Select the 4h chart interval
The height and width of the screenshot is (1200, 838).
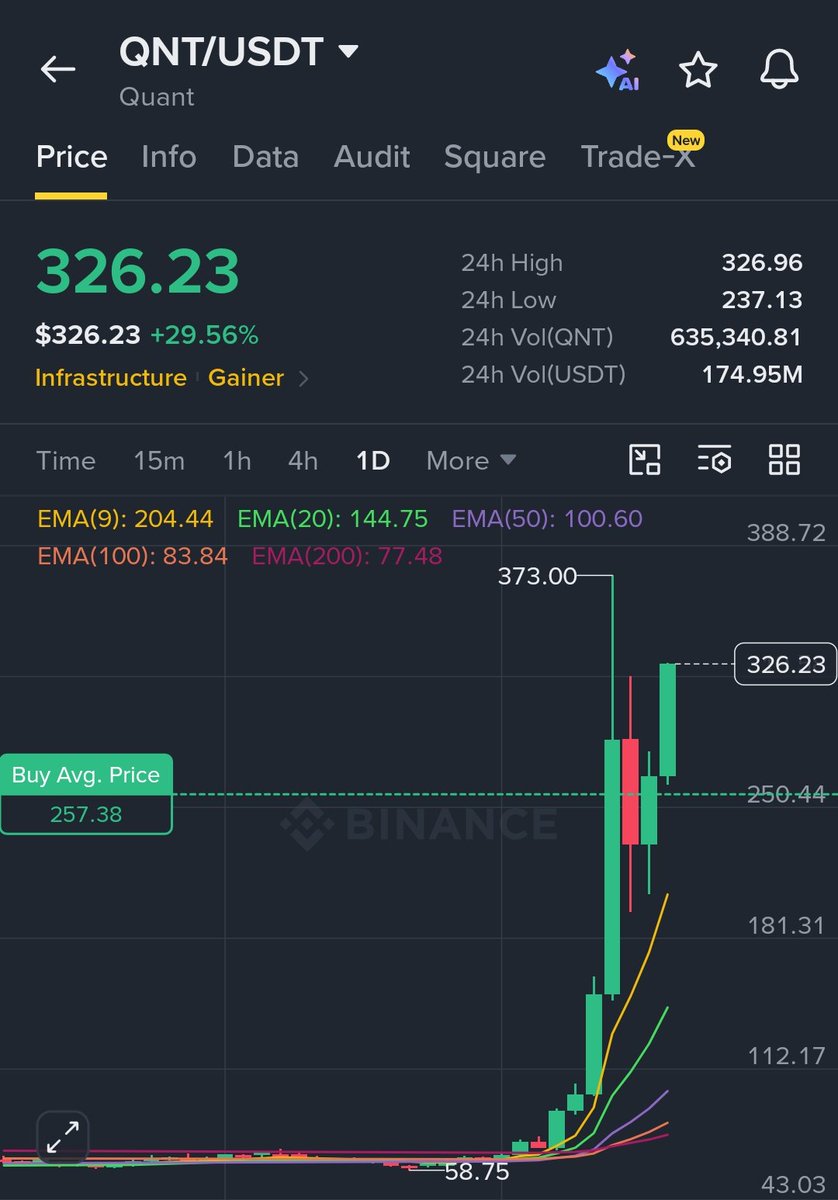coord(303,461)
